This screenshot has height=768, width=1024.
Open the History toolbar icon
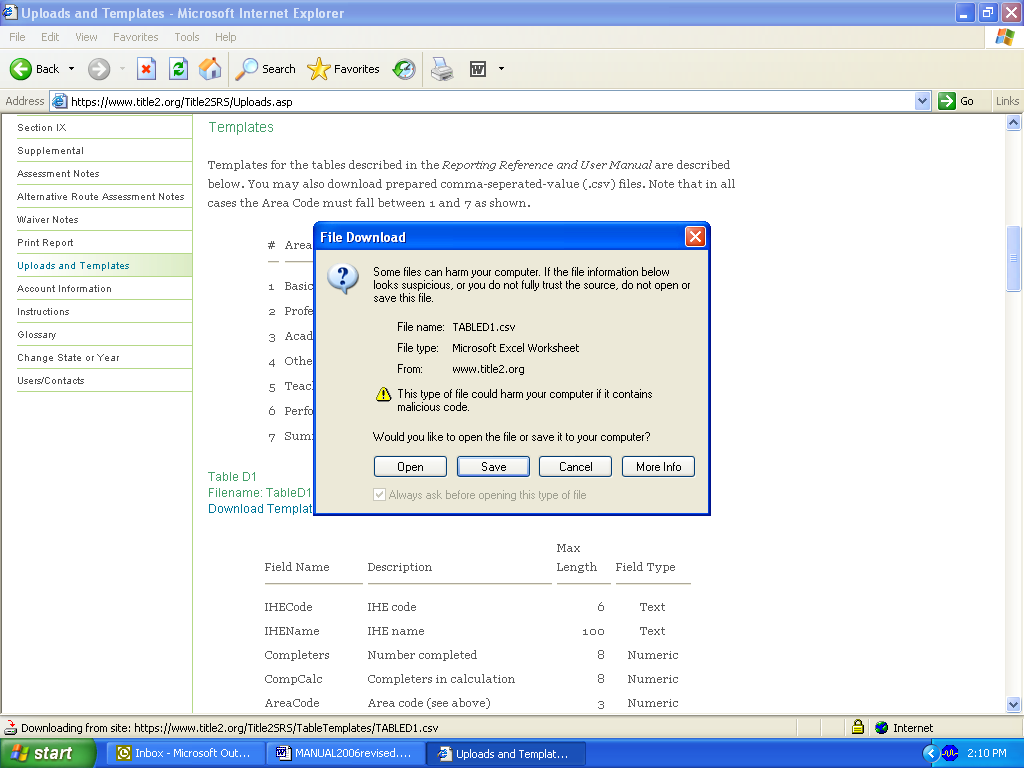click(404, 69)
